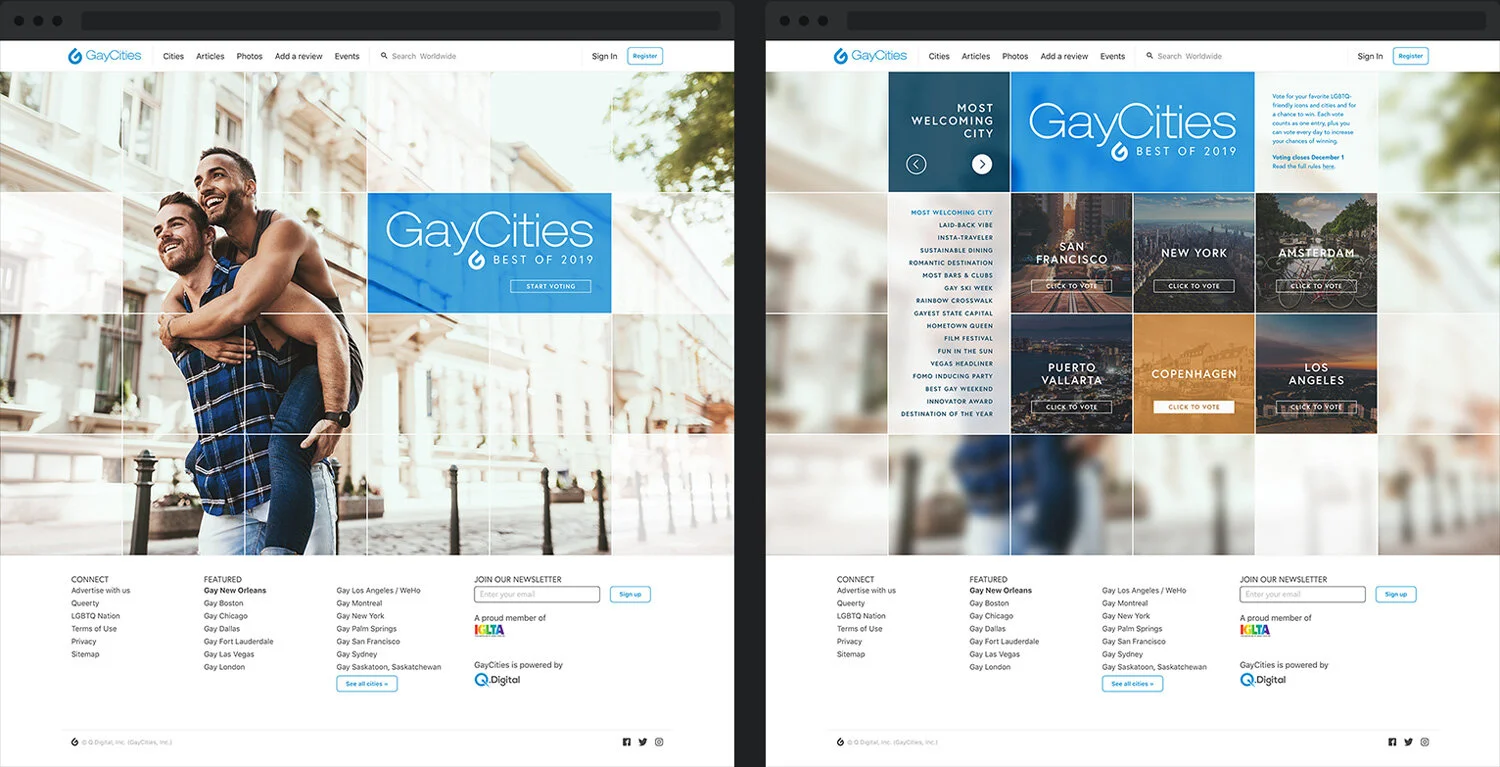Click next category arrow in right window
The image size is (1500, 767).
click(x=982, y=164)
